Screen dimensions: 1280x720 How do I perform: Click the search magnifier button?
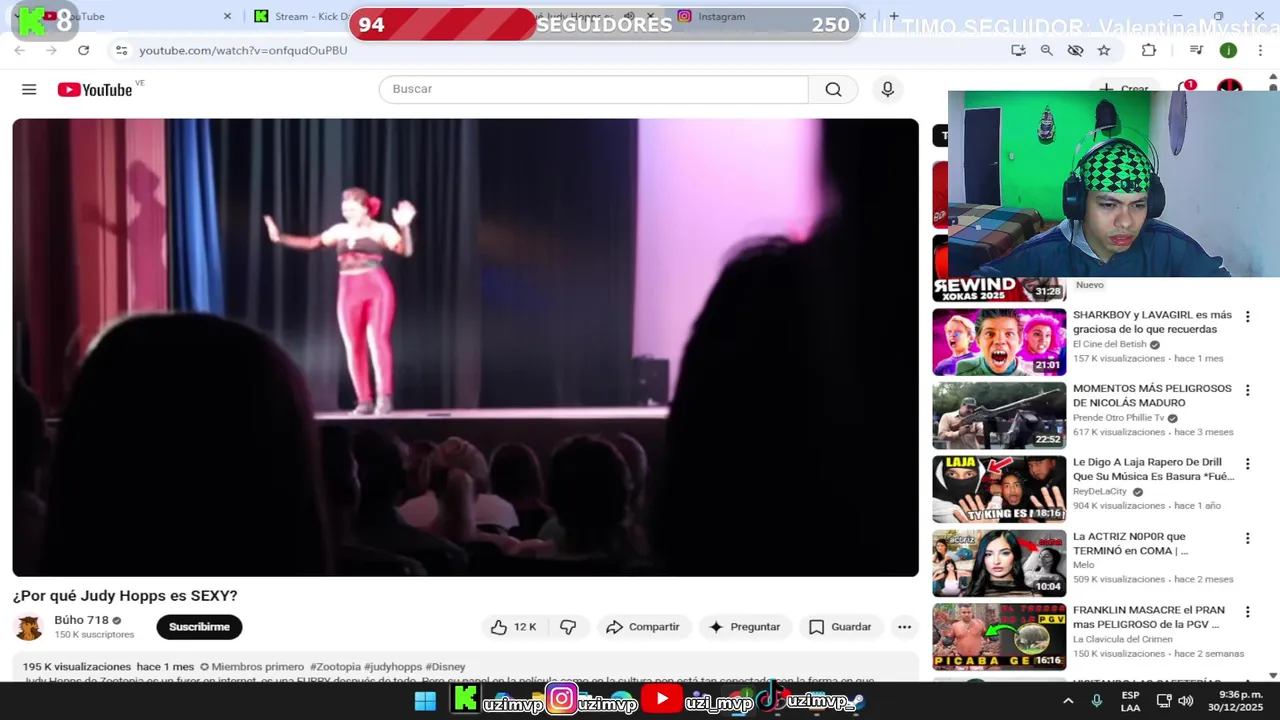pyautogui.click(x=833, y=89)
